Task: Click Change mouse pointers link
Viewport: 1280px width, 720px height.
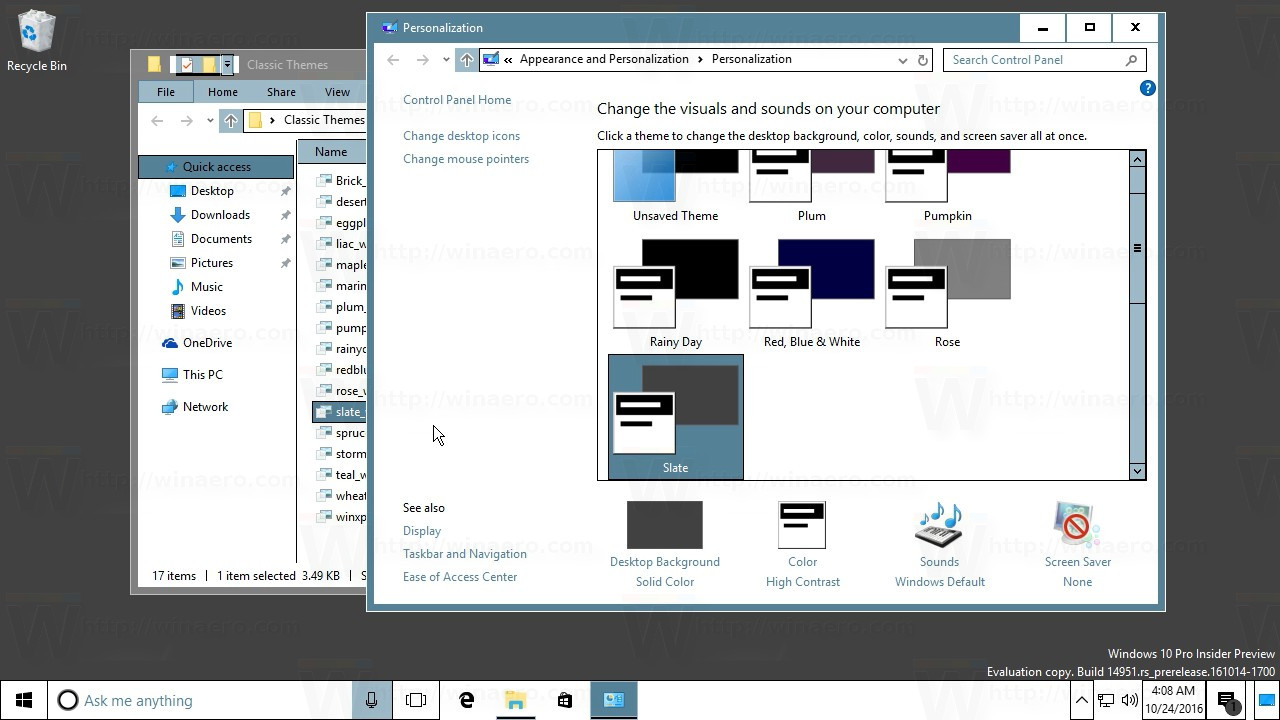Action: 466,159
